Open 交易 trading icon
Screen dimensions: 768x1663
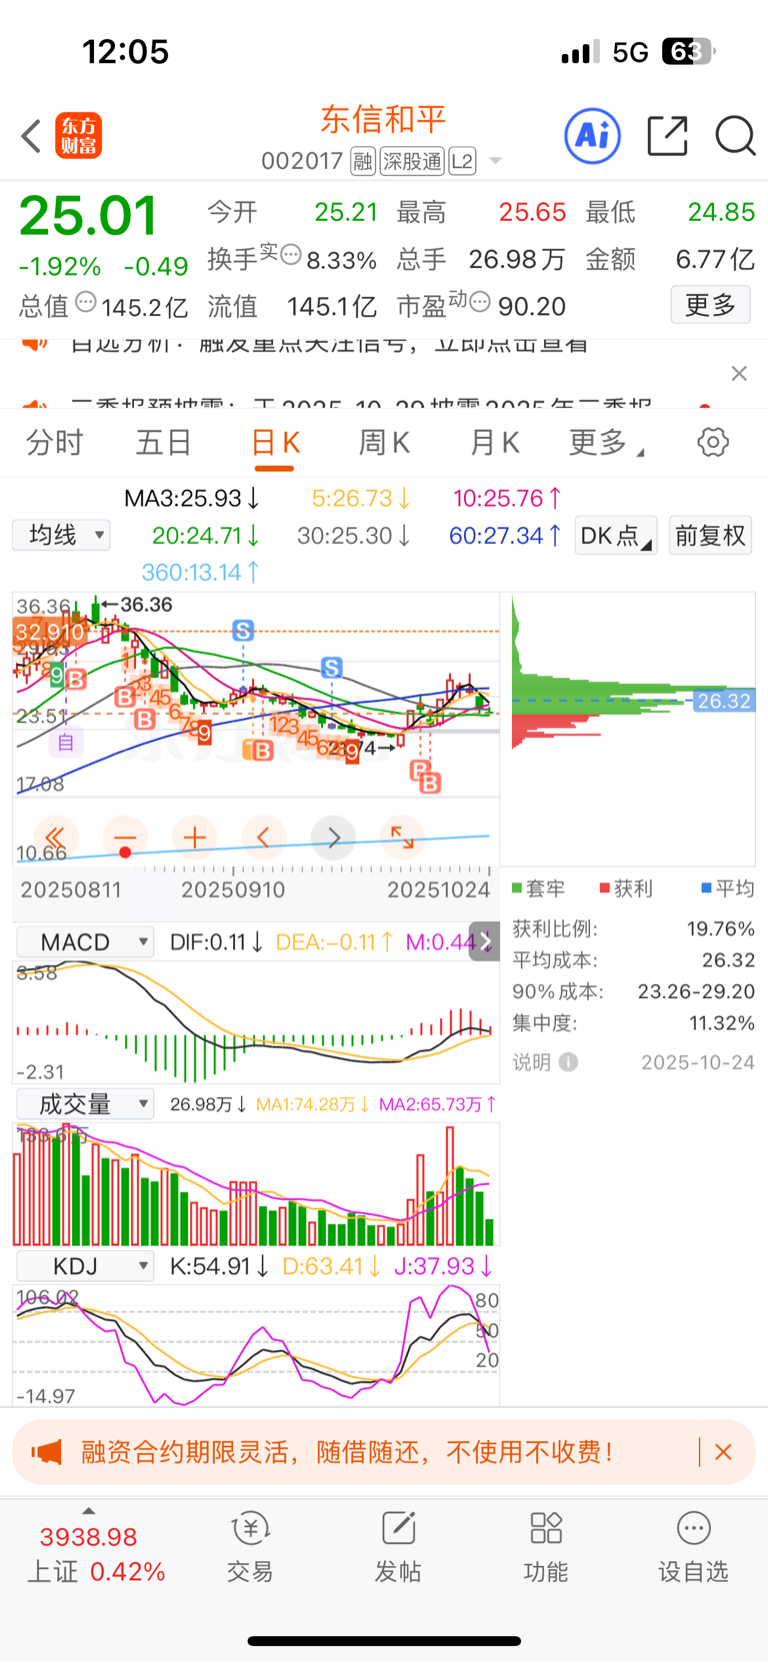[250, 1547]
